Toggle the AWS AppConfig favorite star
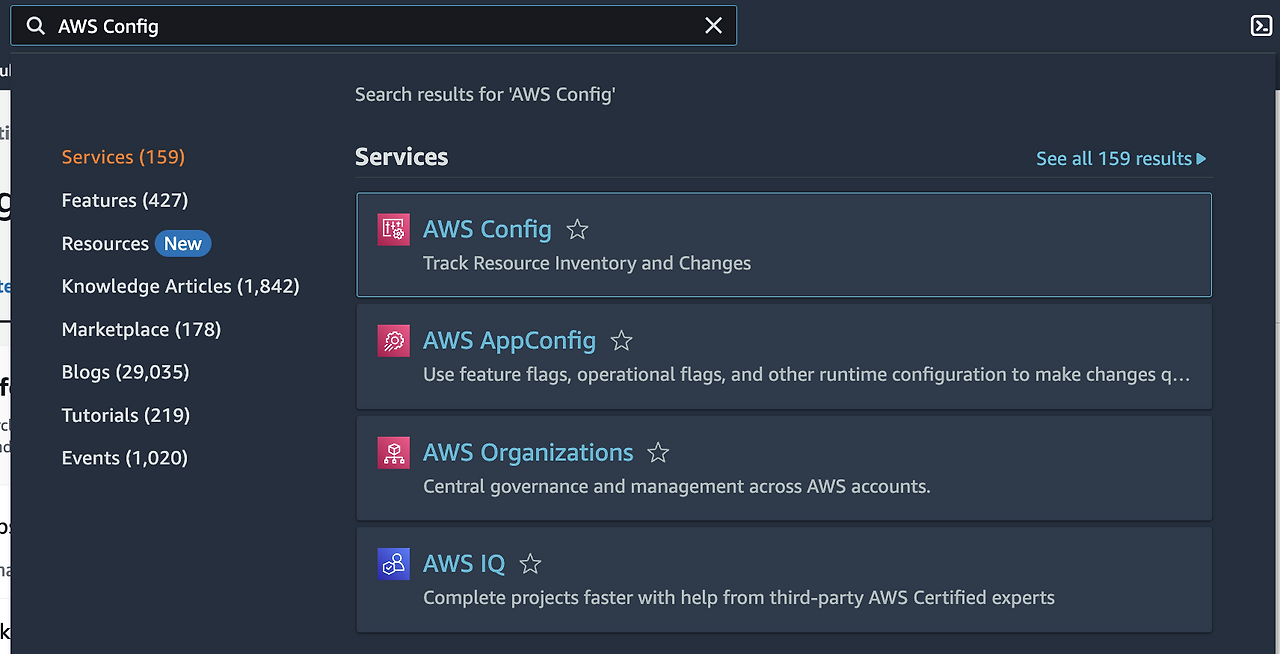This screenshot has height=654, width=1280. pos(621,341)
